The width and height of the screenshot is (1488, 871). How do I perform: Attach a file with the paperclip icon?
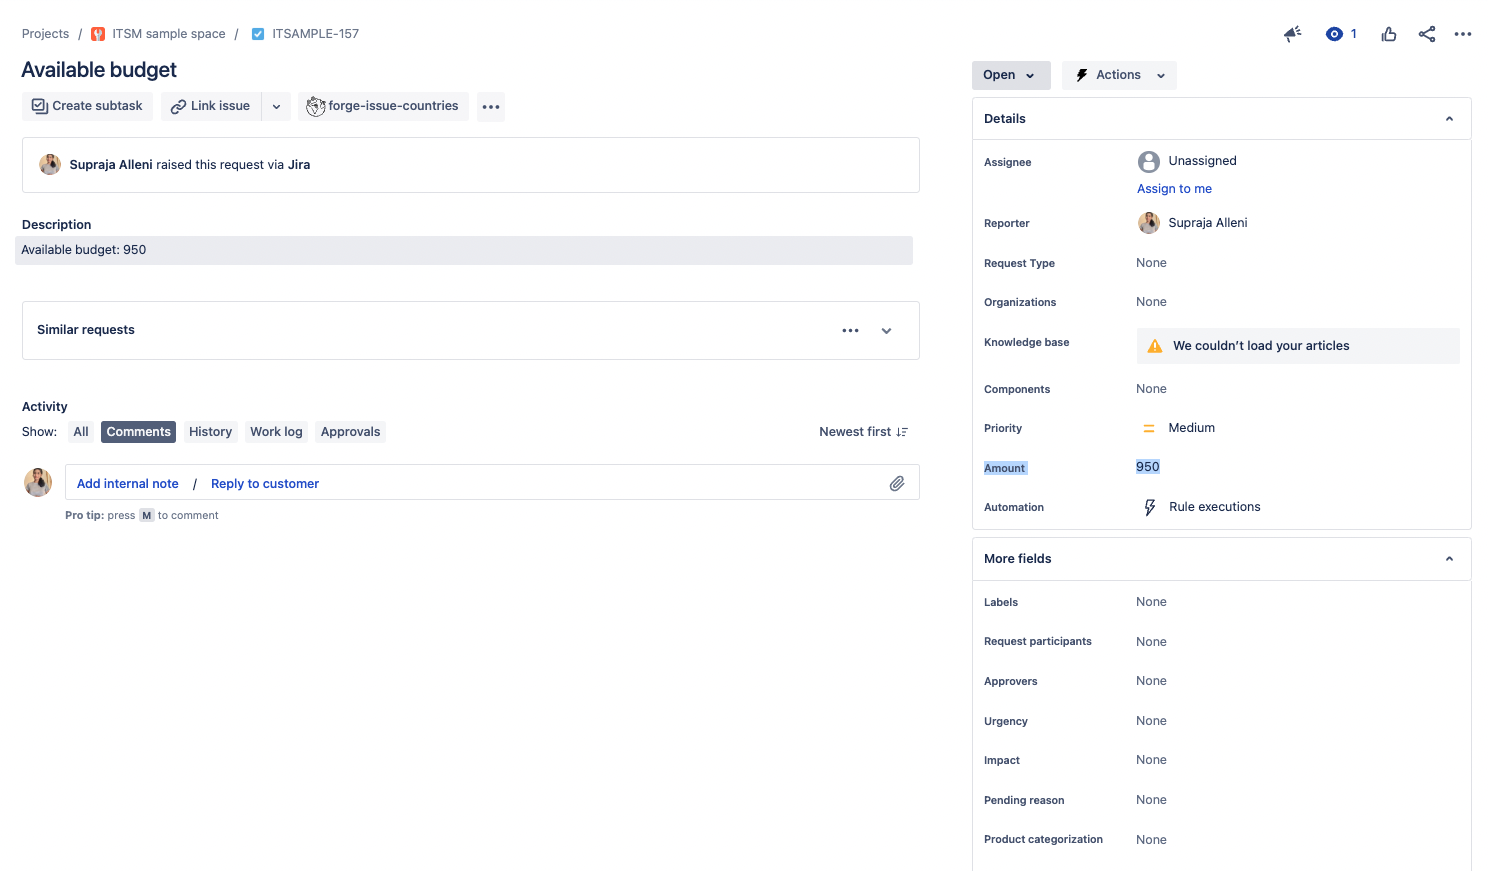click(x=897, y=482)
